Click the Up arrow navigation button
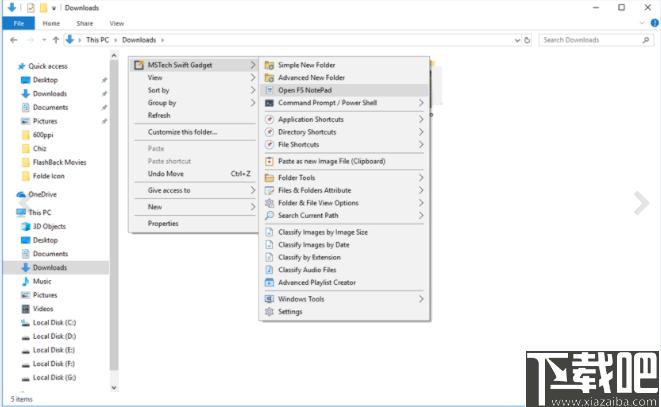 click(x=56, y=40)
